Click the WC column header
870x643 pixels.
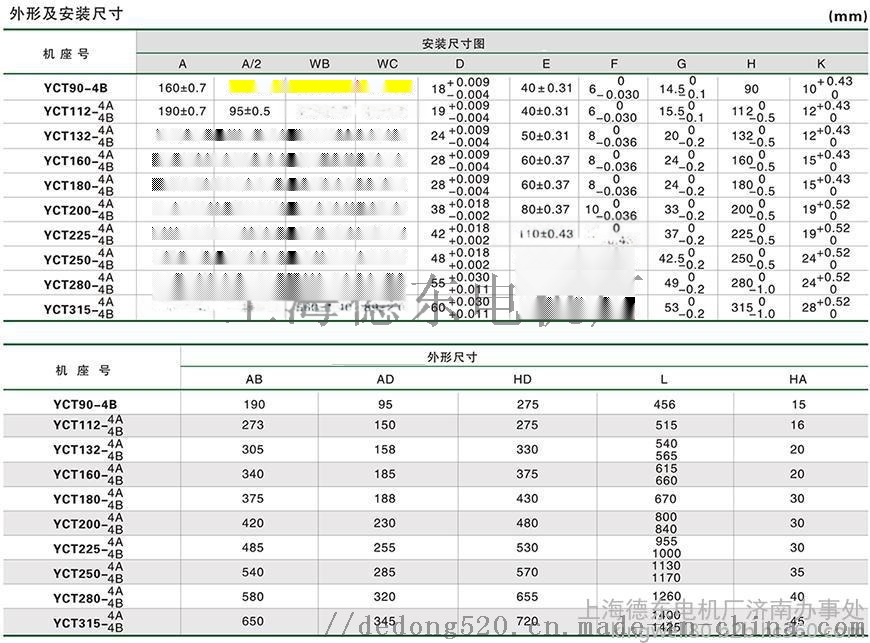coord(387,64)
